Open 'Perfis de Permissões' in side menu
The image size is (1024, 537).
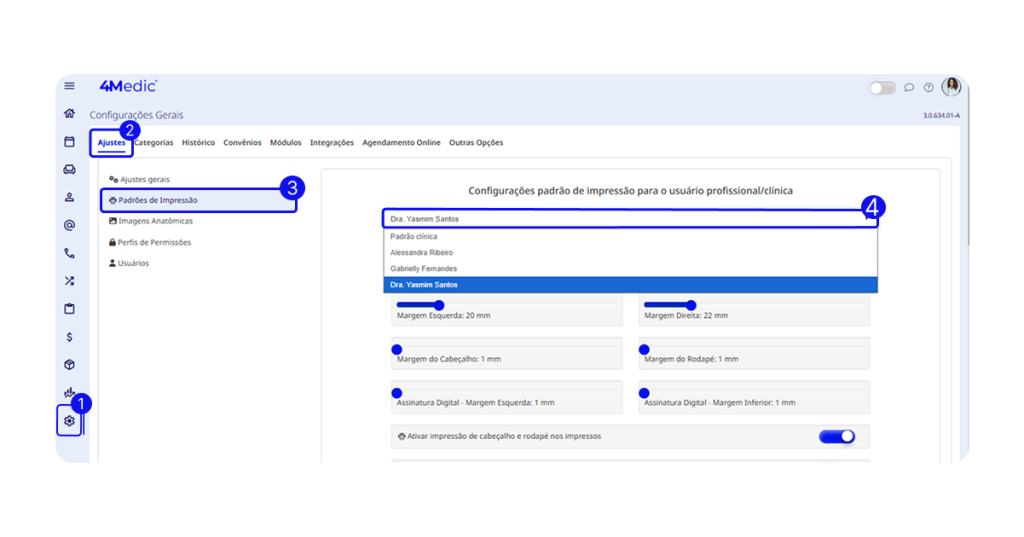click(155, 242)
